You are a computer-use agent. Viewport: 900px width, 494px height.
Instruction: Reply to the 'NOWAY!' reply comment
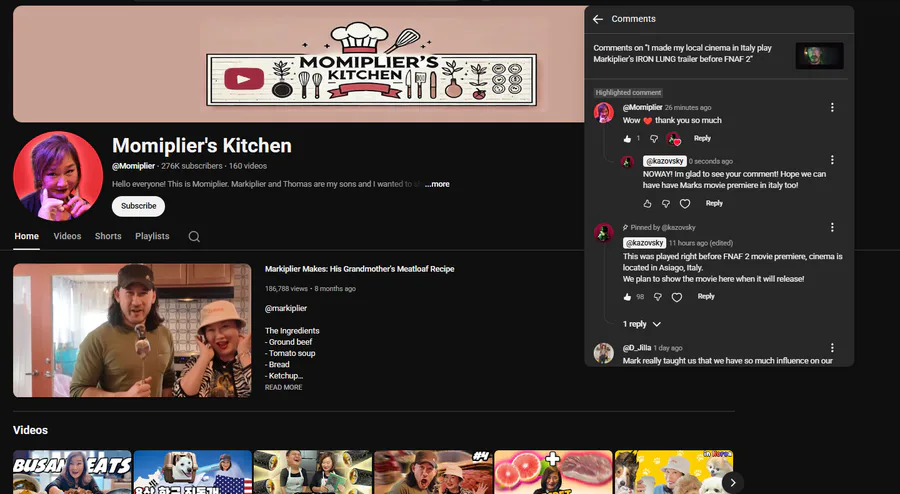point(714,203)
